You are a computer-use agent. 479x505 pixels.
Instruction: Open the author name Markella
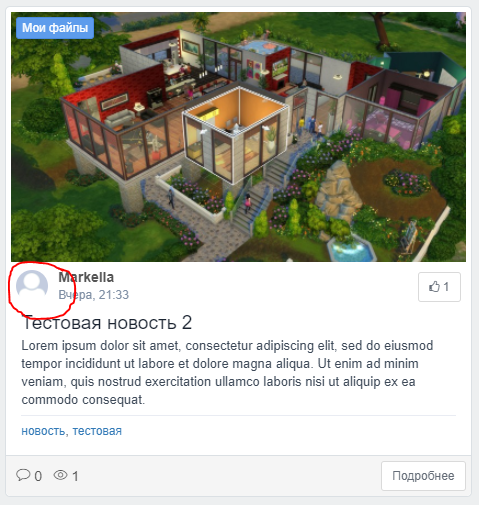[86, 277]
